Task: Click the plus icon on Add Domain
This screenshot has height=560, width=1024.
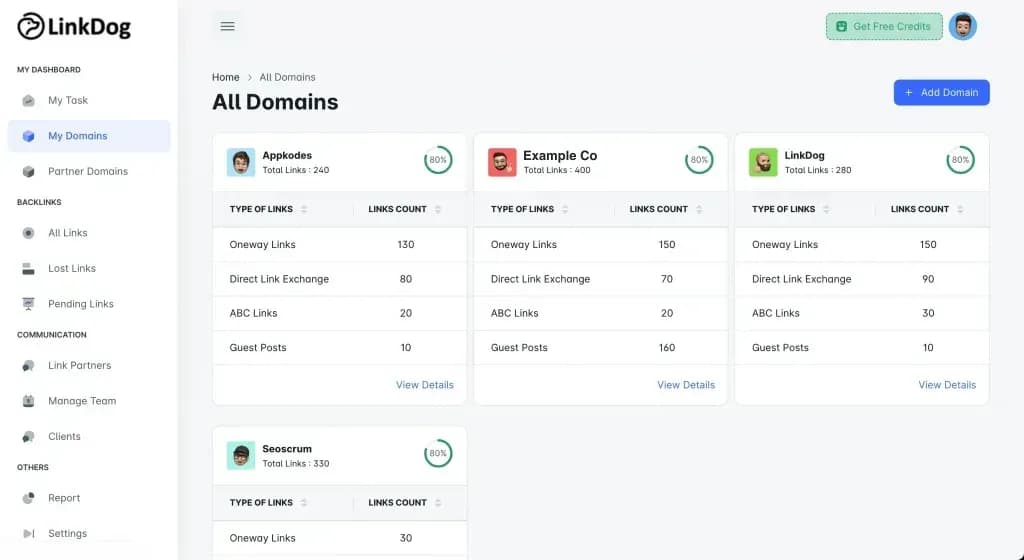Action: (x=908, y=93)
